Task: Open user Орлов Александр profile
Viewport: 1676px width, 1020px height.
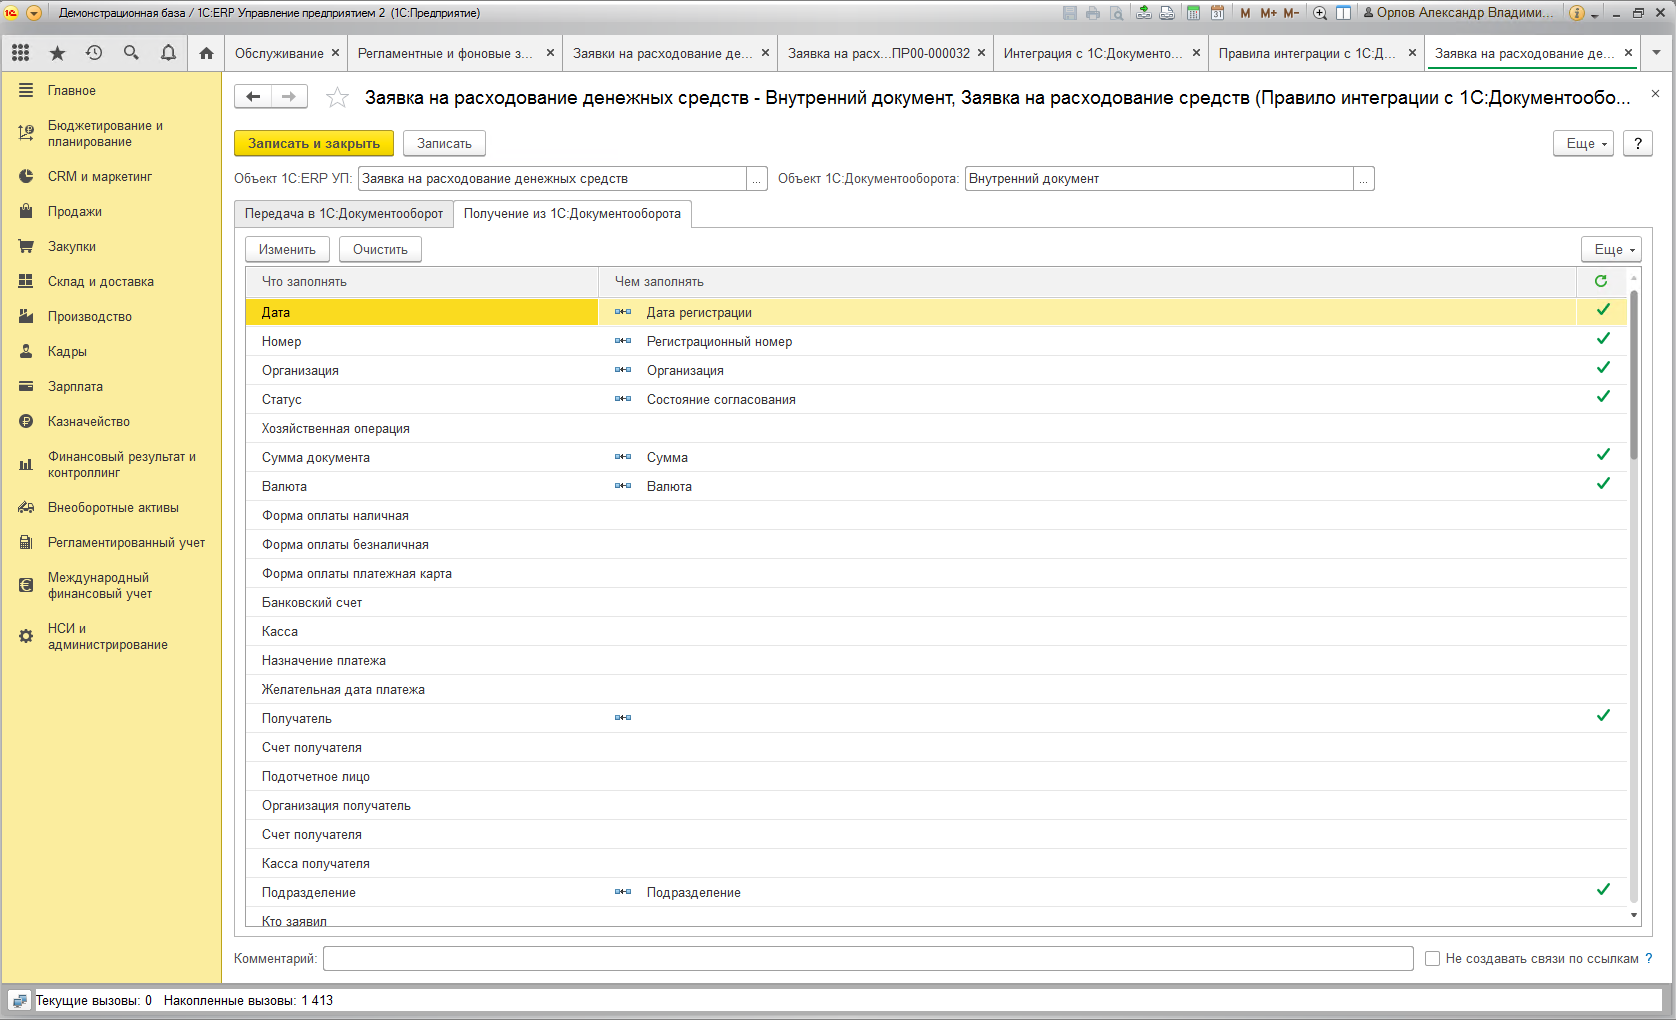Action: 1458,13
